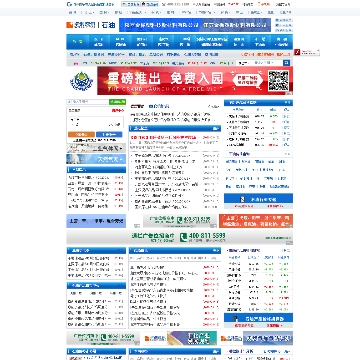Image resolution: width=360 pixels, height=360 pixels.
Task: Click the search field beside the magnifier button
Action: pos(268,63)
